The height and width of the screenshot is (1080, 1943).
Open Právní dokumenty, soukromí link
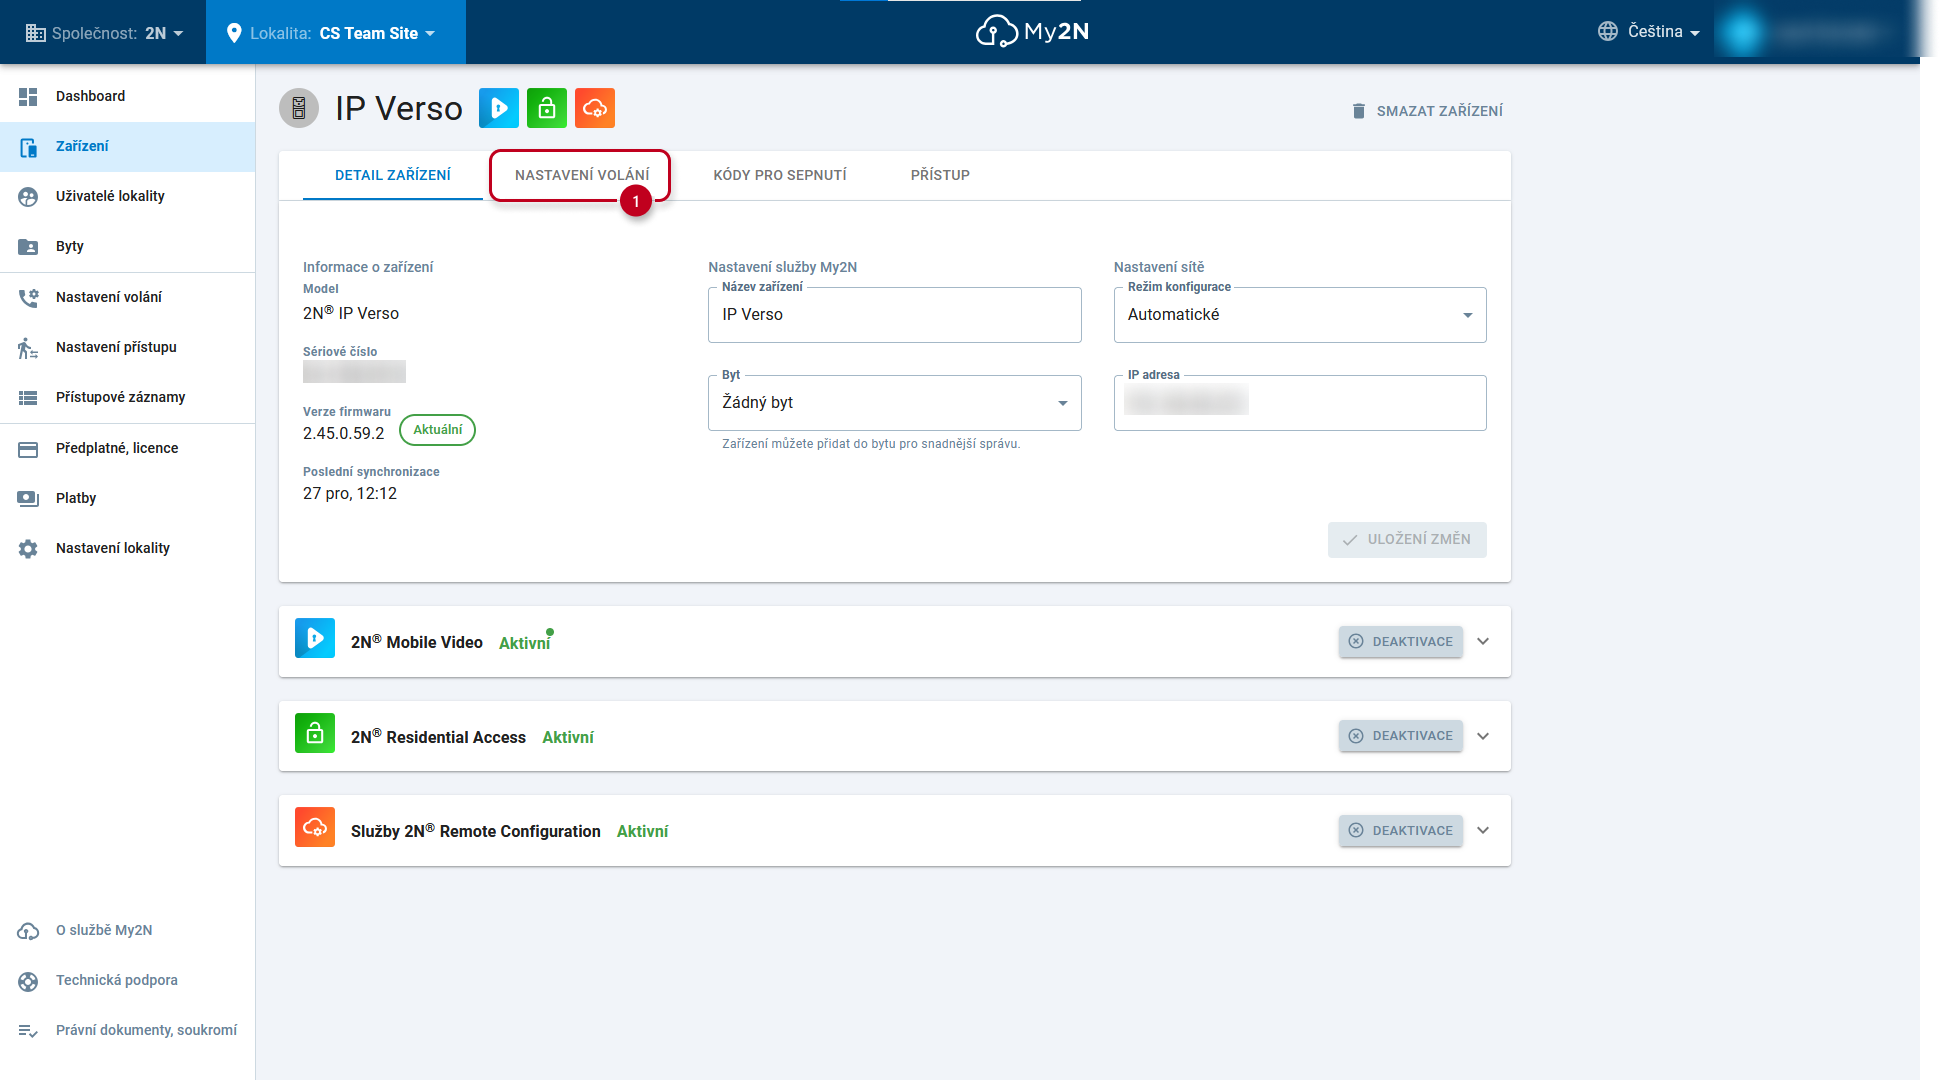tap(146, 1030)
